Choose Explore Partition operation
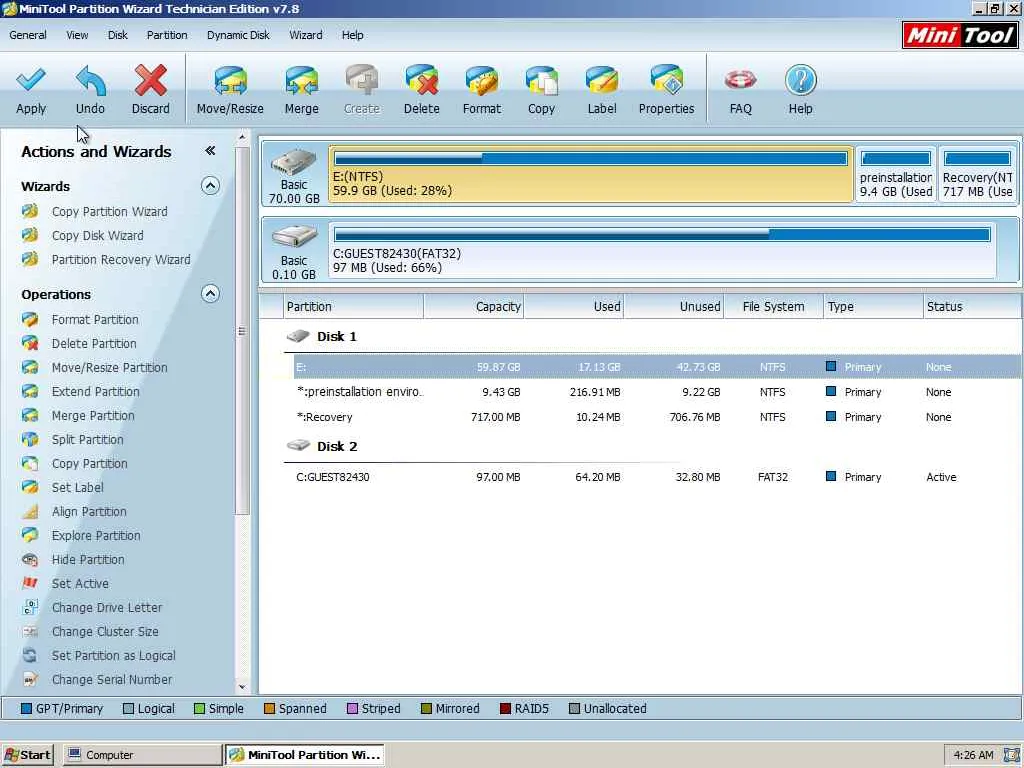 point(96,536)
